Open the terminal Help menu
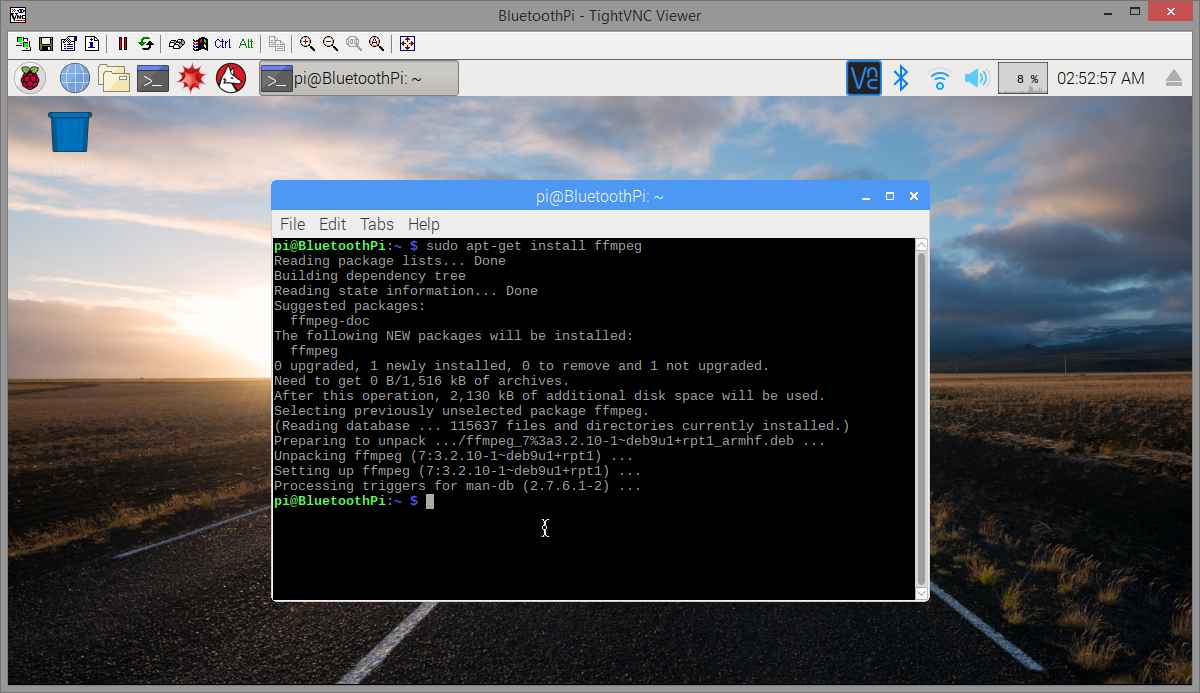1200x693 pixels. (424, 224)
